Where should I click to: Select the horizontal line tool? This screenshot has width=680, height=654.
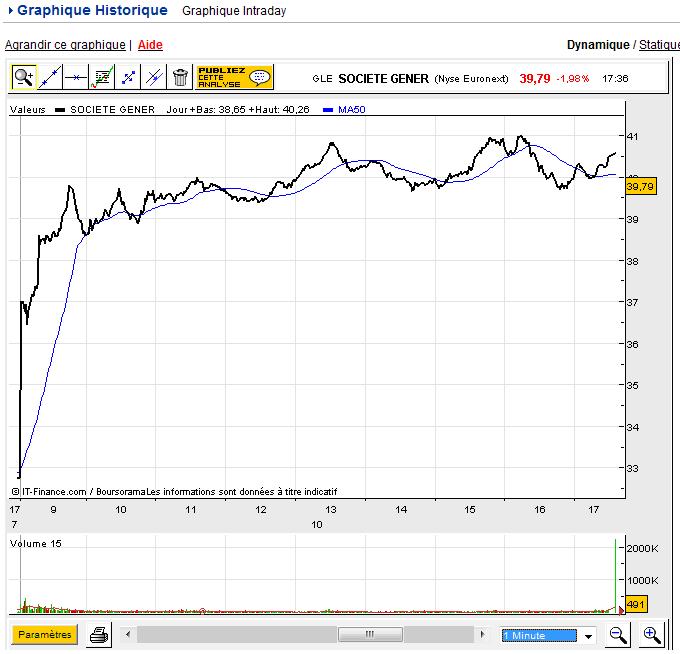76,78
